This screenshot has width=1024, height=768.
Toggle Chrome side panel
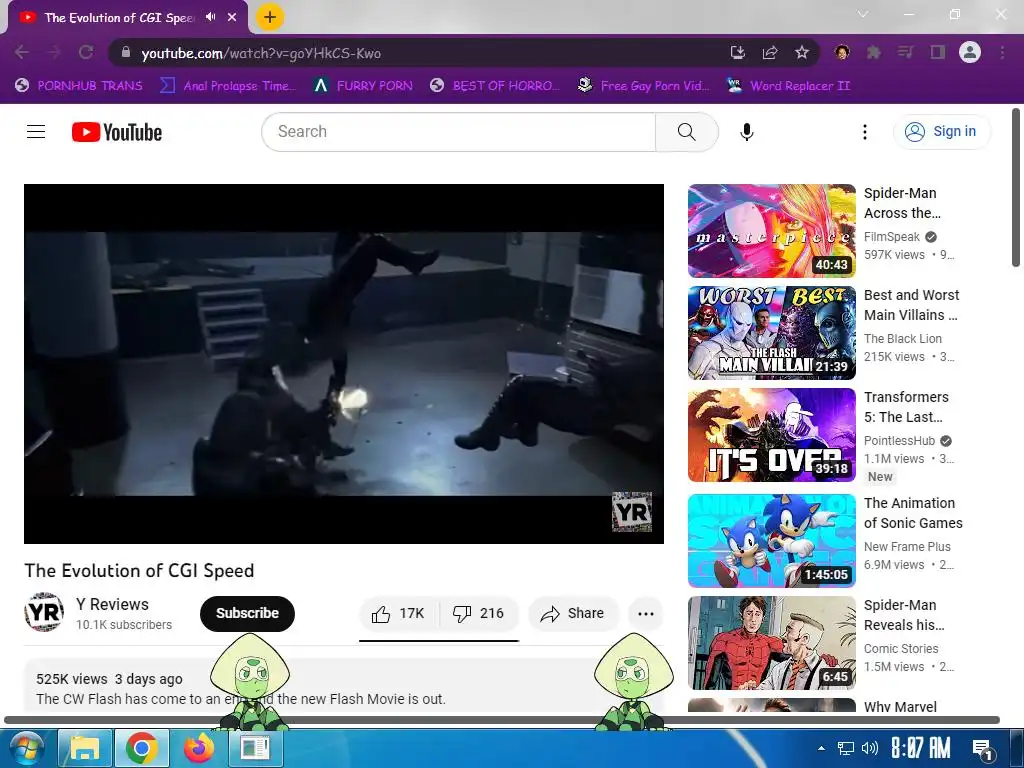click(938, 52)
